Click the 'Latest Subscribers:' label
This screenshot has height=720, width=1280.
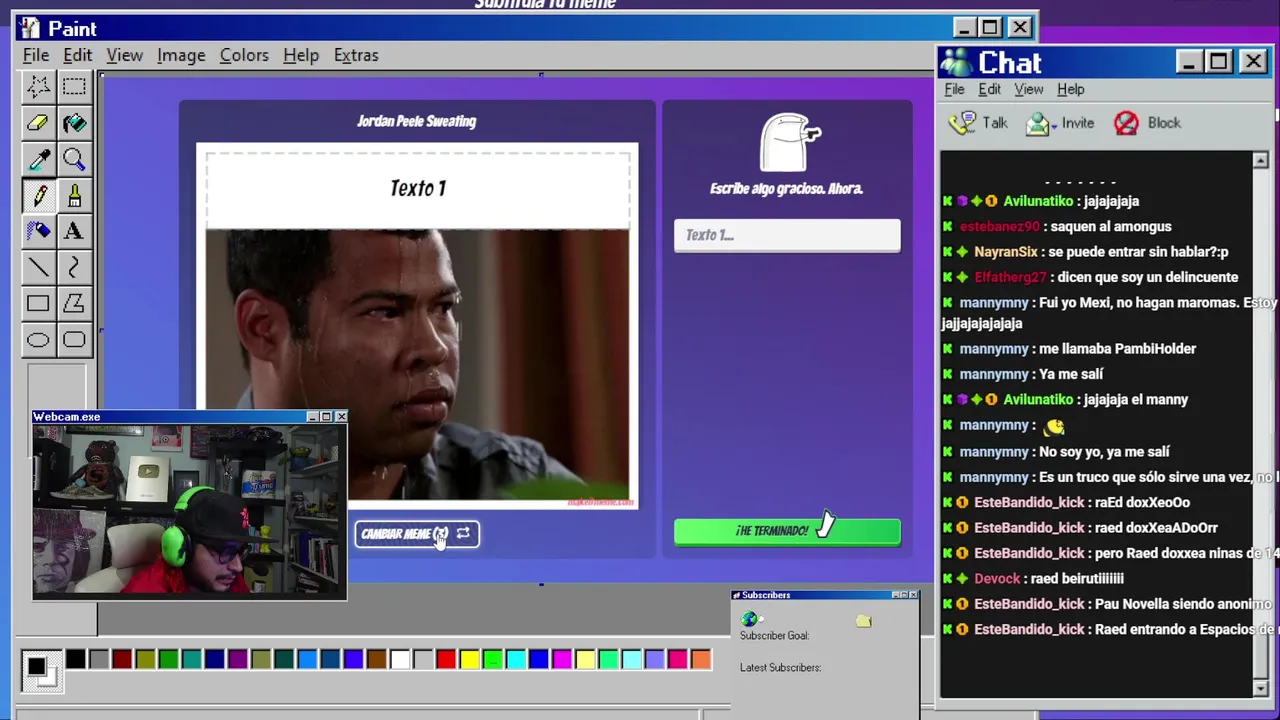tap(780, 668)
